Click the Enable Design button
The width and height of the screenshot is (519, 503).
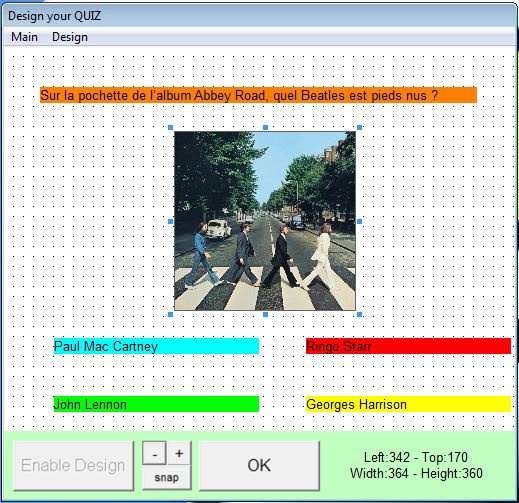(x=73, y=466)
